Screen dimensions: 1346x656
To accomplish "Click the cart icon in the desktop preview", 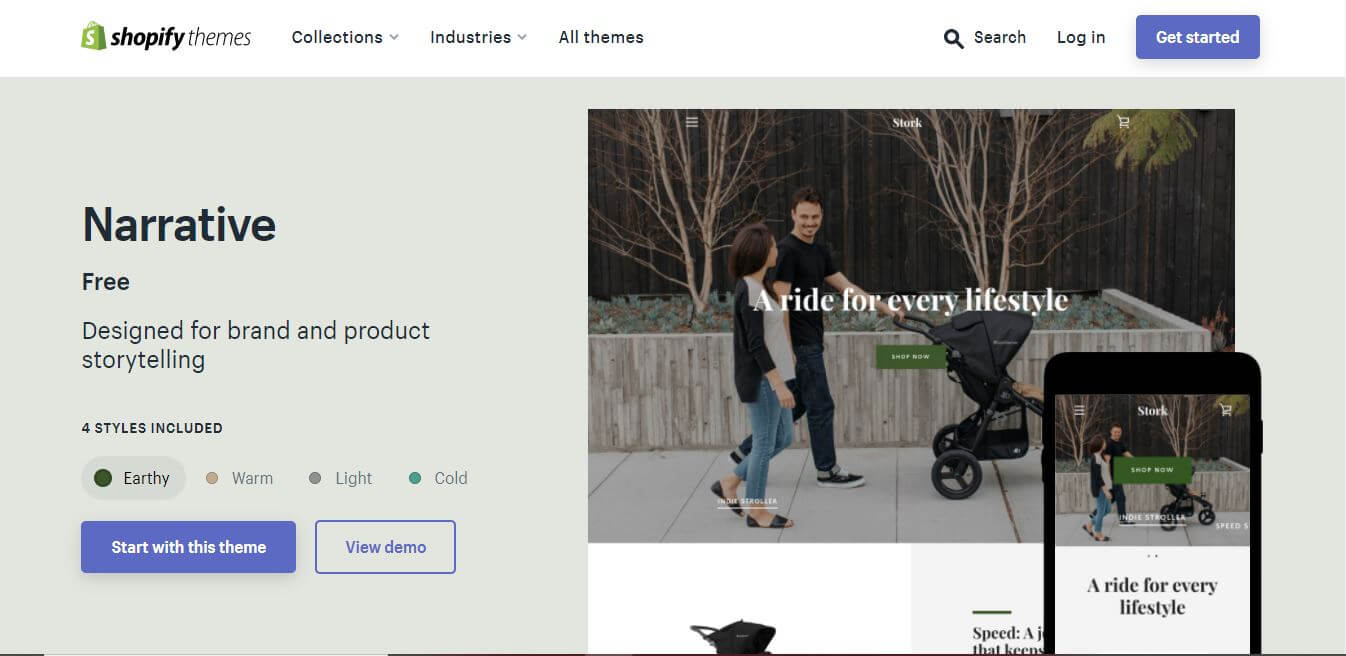I will click(1124, 121).
